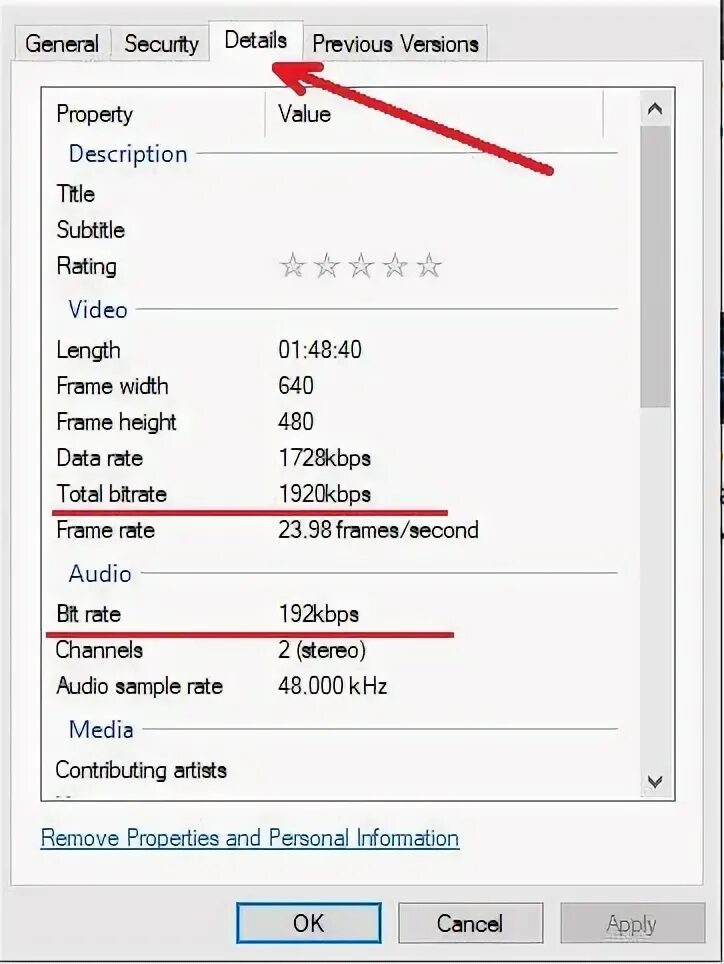The height and width of the screenshot is (964, 724).
Task: Click the vertical scrollbar thumb
Action: tap(655, 267)
